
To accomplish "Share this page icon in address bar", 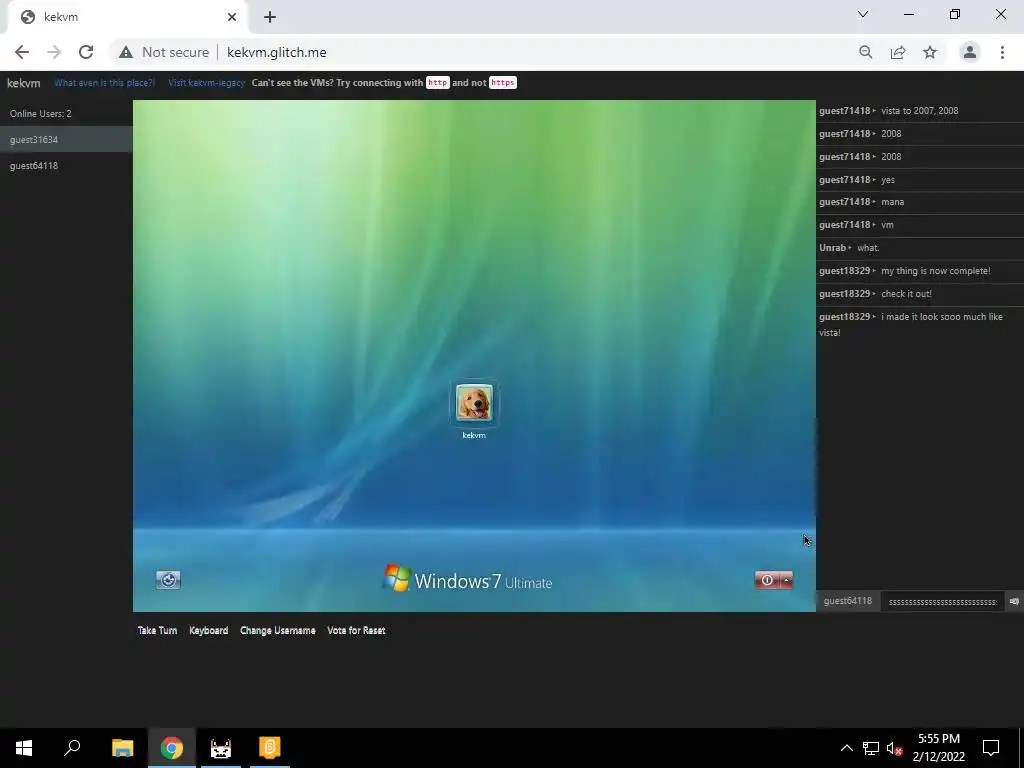I will tap(898, 52).
